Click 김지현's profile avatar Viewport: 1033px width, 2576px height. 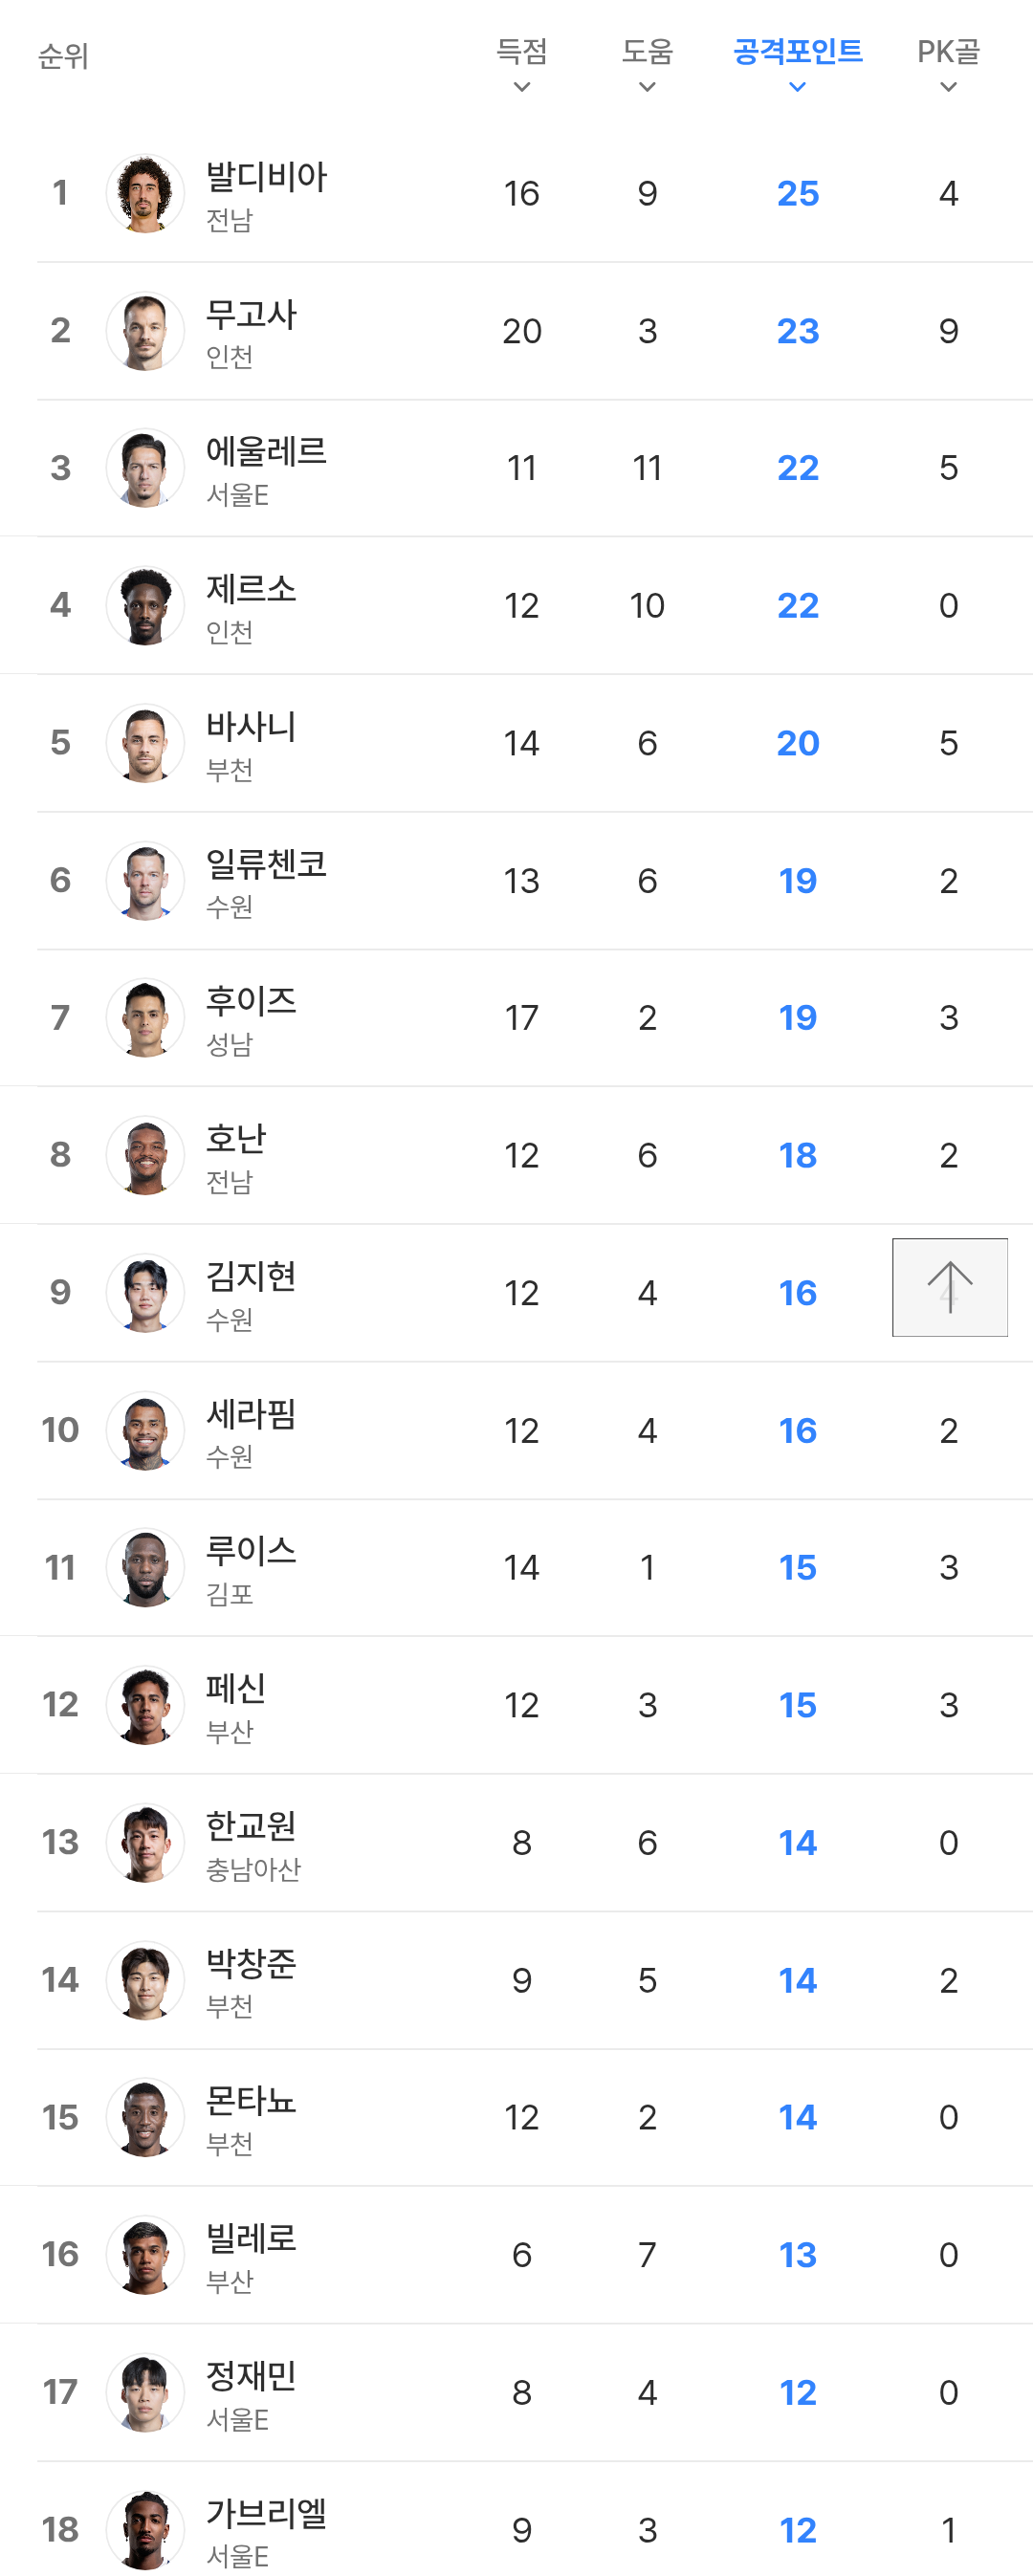tap(145, 1293)
